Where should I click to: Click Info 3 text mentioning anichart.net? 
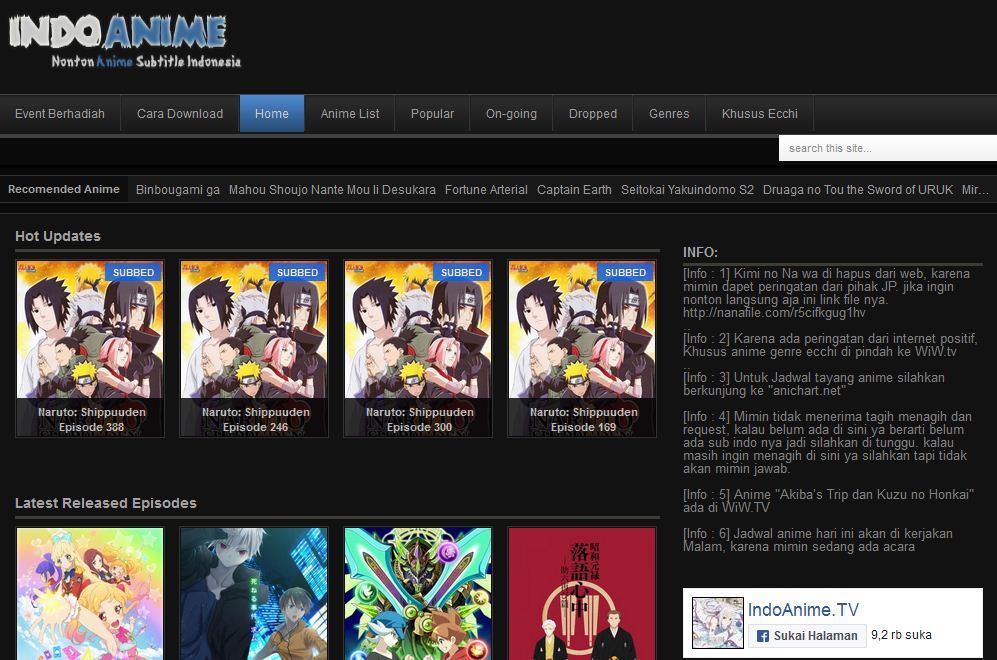point(814,384)
